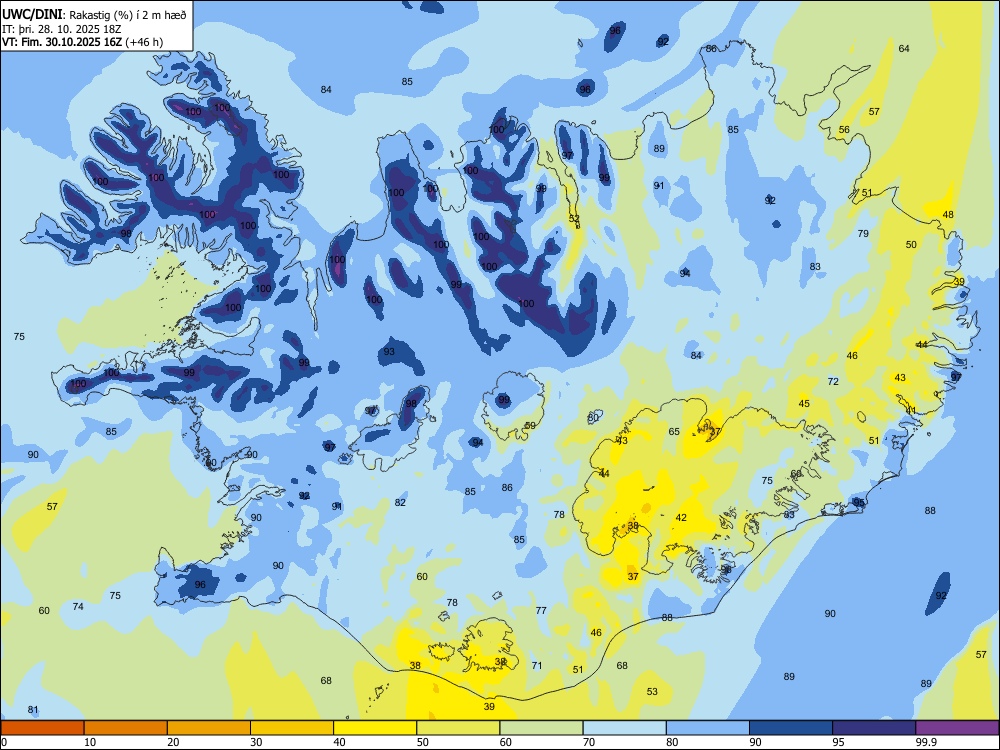This screenshot has height=750, width=1000.
Task: Click the legend tick label '95'
Action: pyautogui.click(x=839, y=742)
